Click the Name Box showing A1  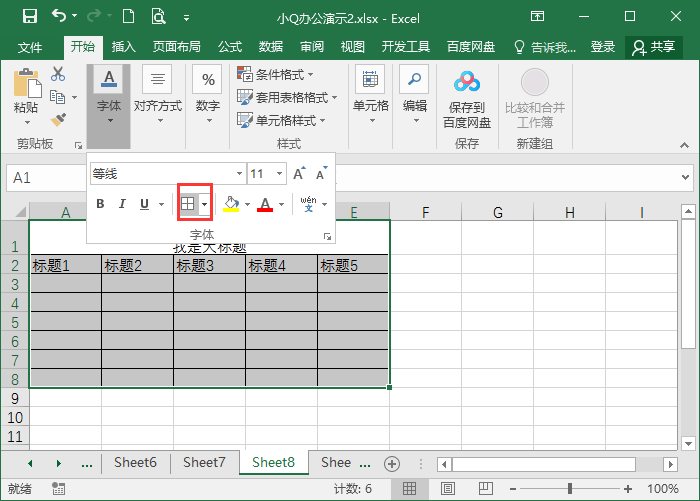click(40, 177)
